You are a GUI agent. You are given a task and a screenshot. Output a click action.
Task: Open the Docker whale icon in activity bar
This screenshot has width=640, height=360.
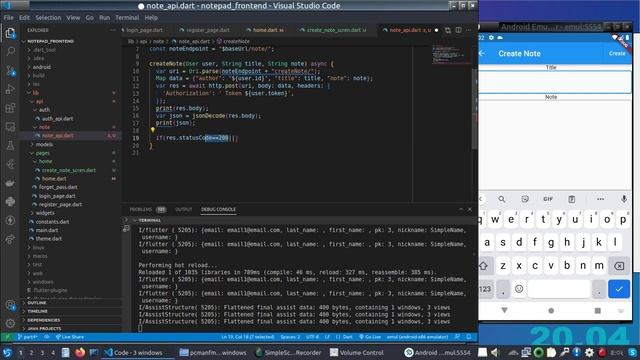[x=10, y=183]
